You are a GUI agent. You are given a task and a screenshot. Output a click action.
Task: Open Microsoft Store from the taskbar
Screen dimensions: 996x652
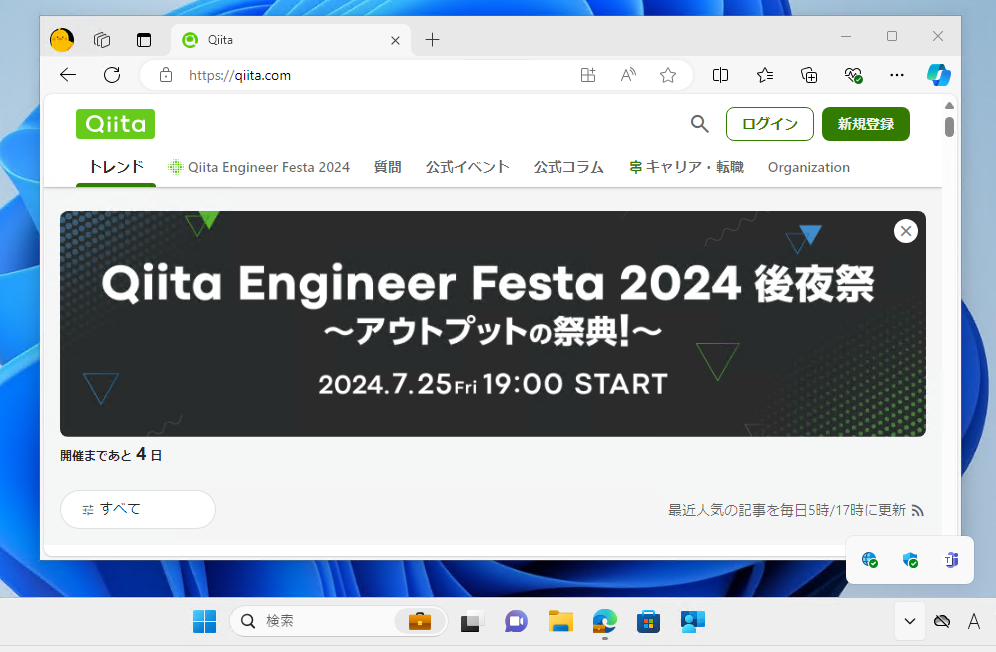(649, 621)
